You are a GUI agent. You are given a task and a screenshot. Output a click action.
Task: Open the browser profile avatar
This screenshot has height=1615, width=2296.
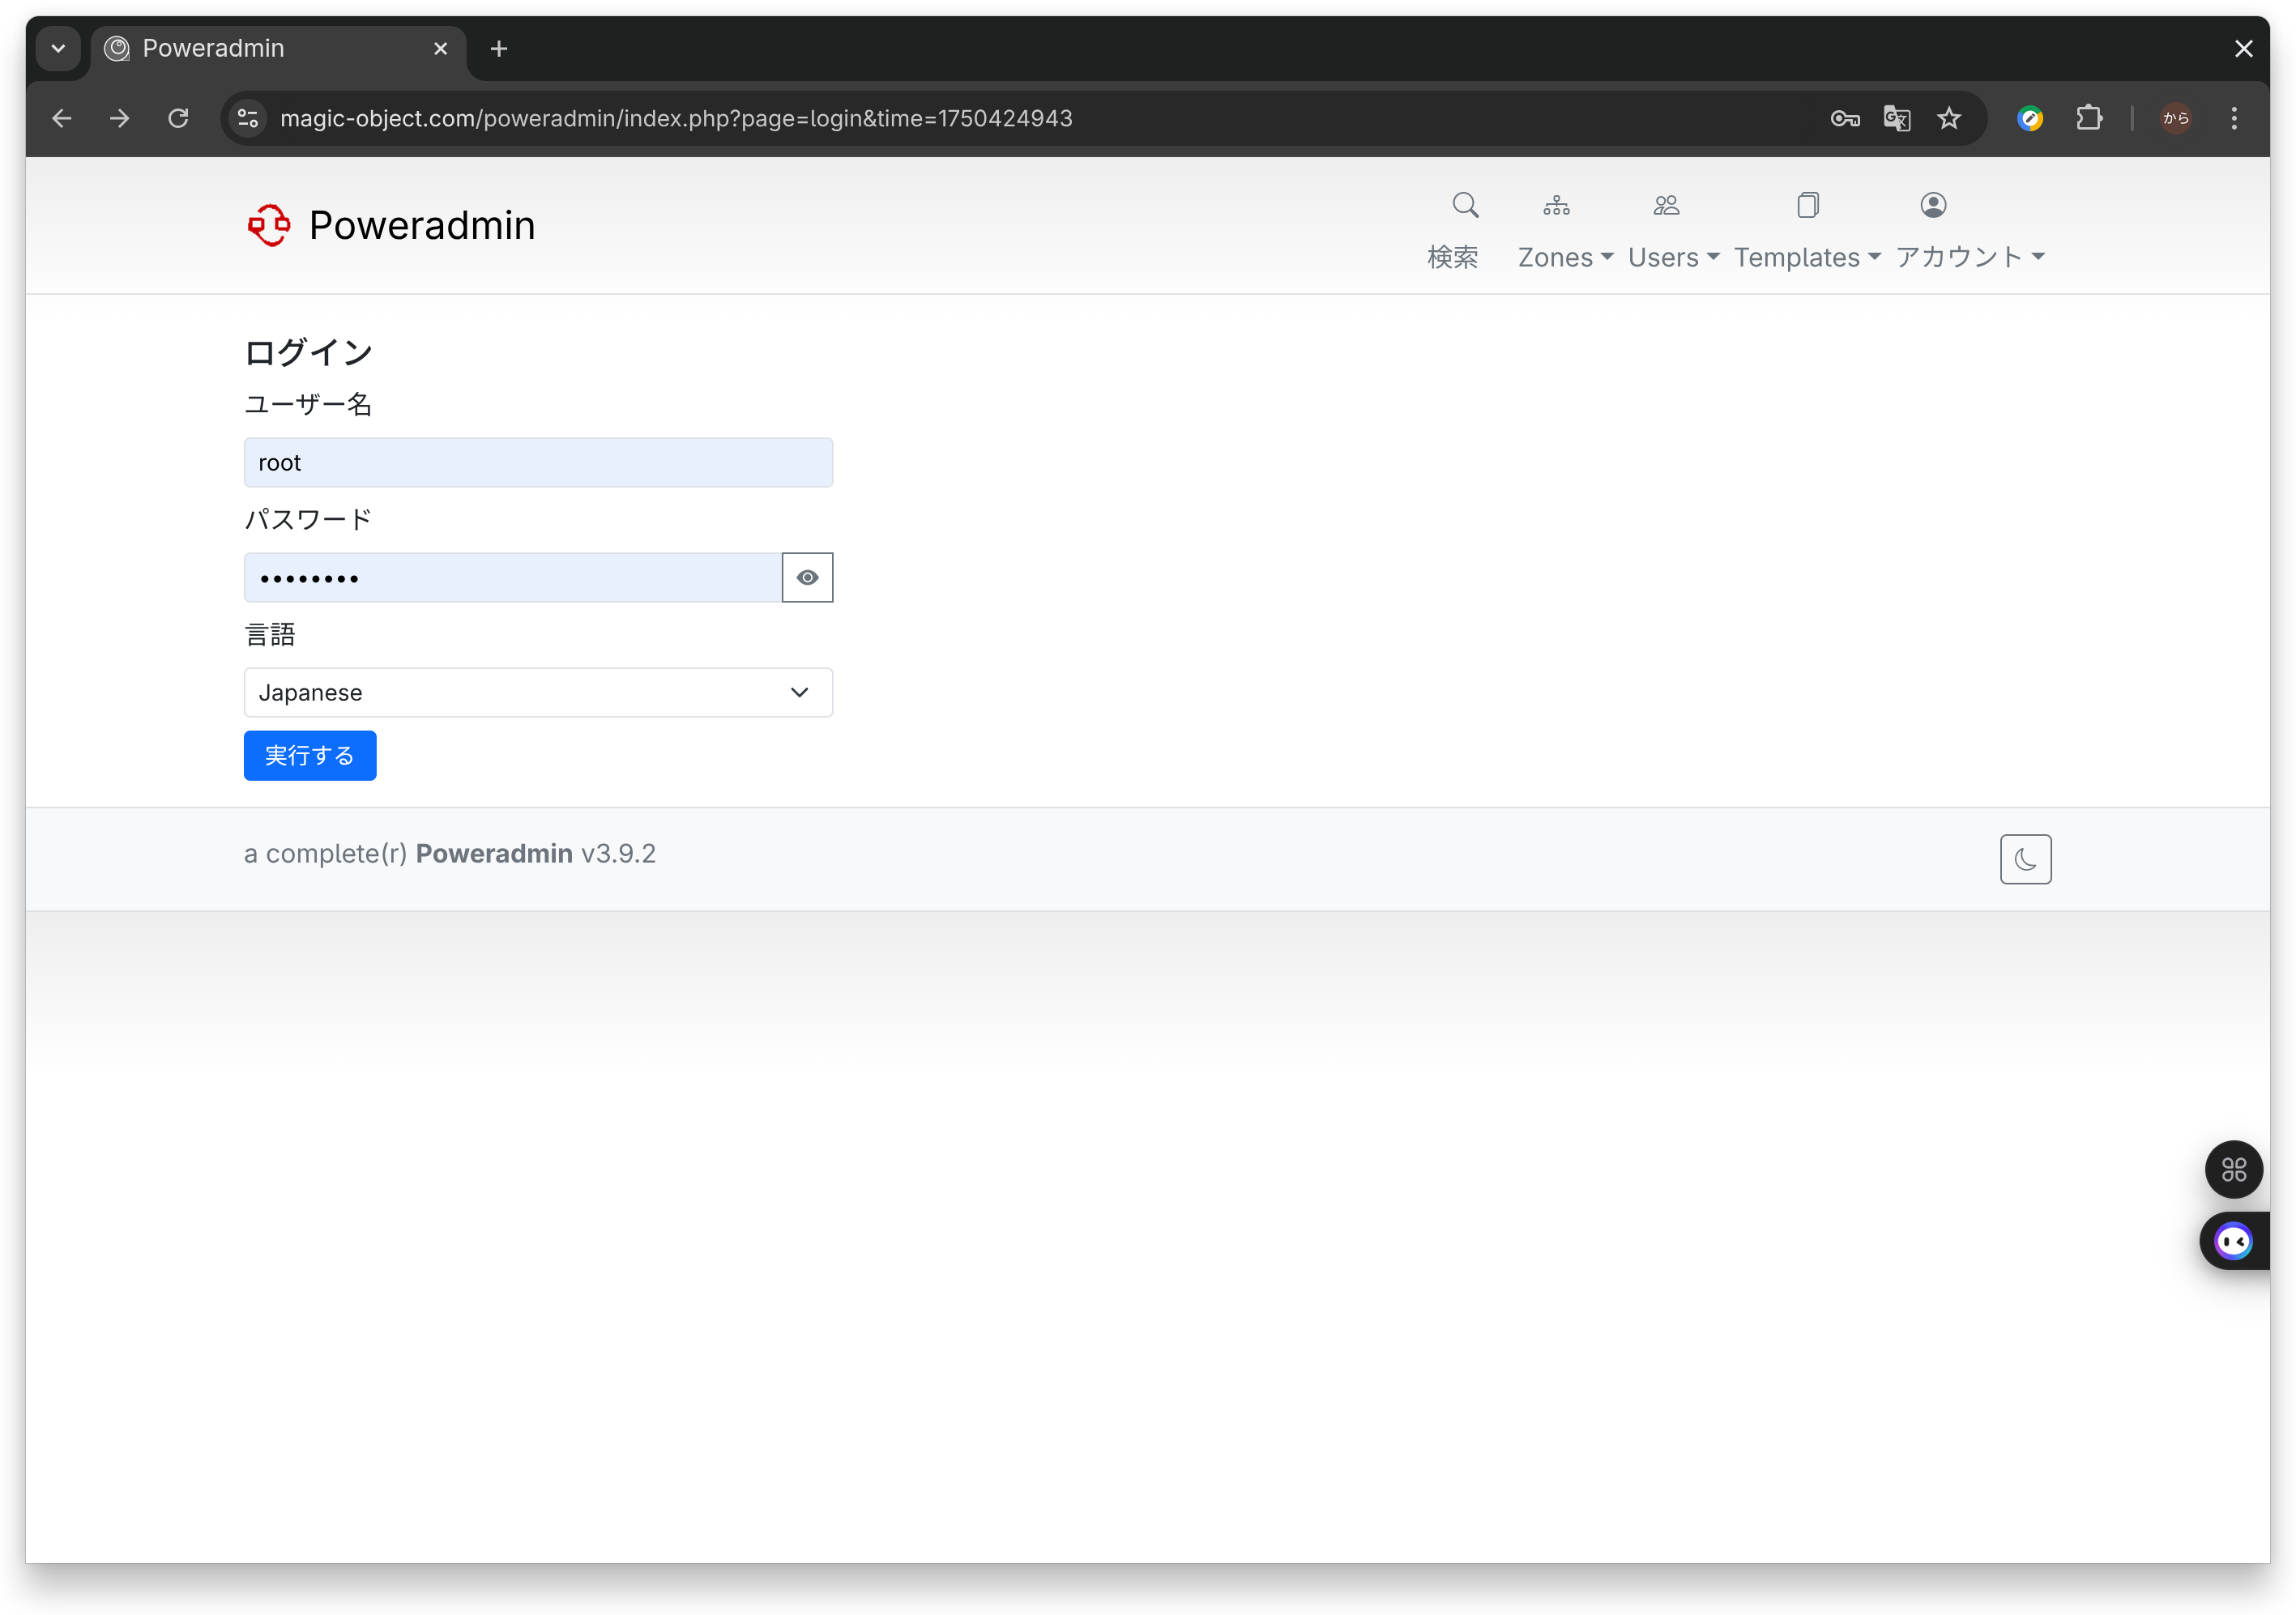(2176, 118)
